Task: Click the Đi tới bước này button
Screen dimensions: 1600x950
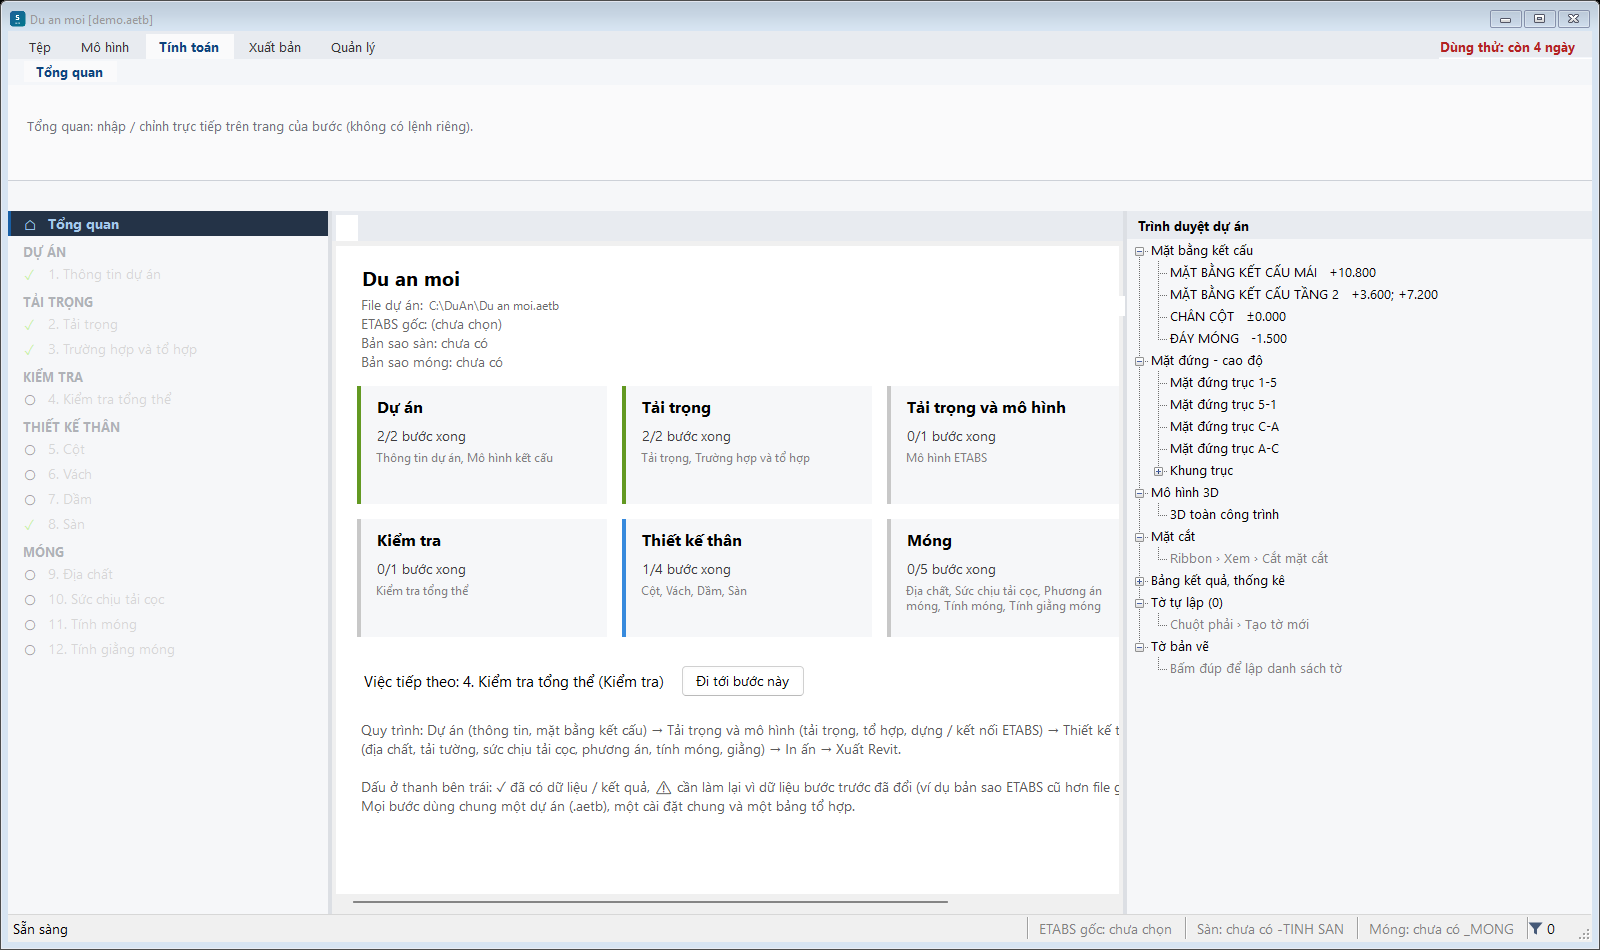Action: coord(743,681)
